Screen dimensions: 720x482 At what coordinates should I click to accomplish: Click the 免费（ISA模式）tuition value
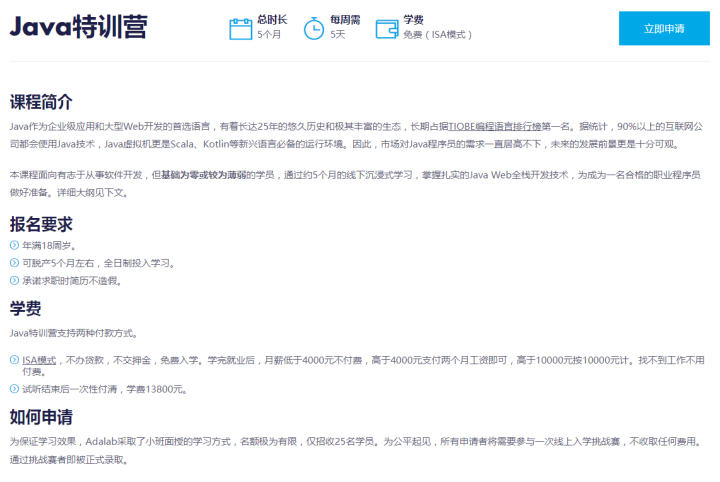[438, 34]
